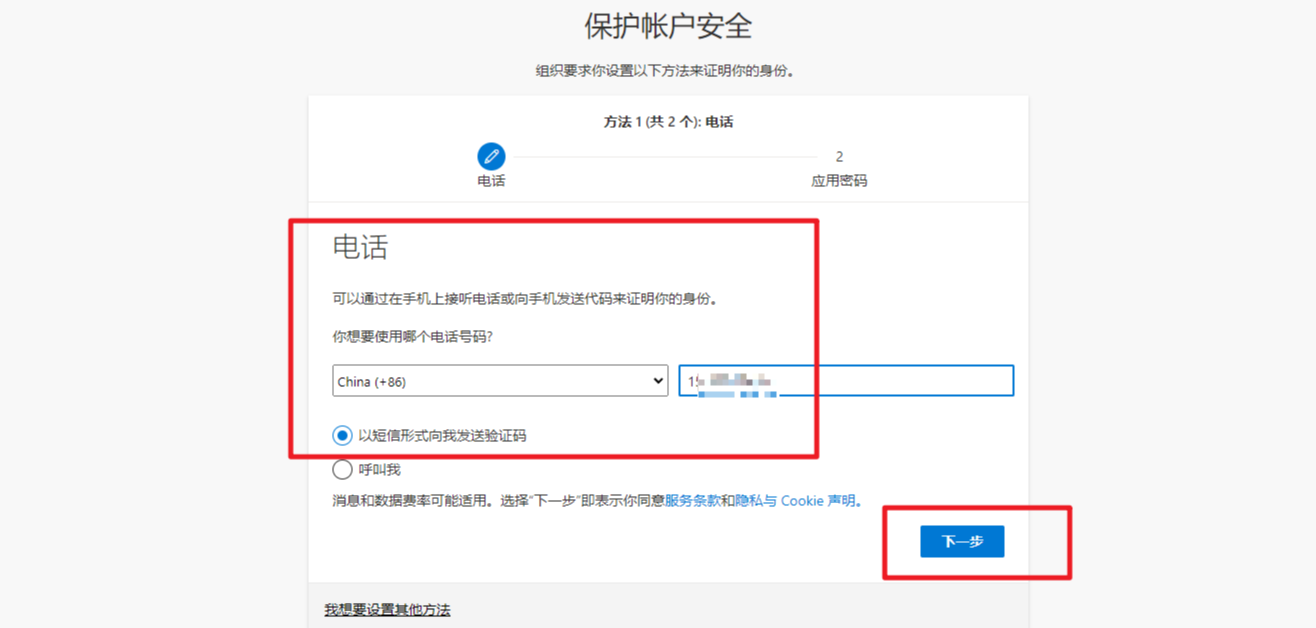Select the 电话 step label
The image size is (1316, 628).
(491, 181)
